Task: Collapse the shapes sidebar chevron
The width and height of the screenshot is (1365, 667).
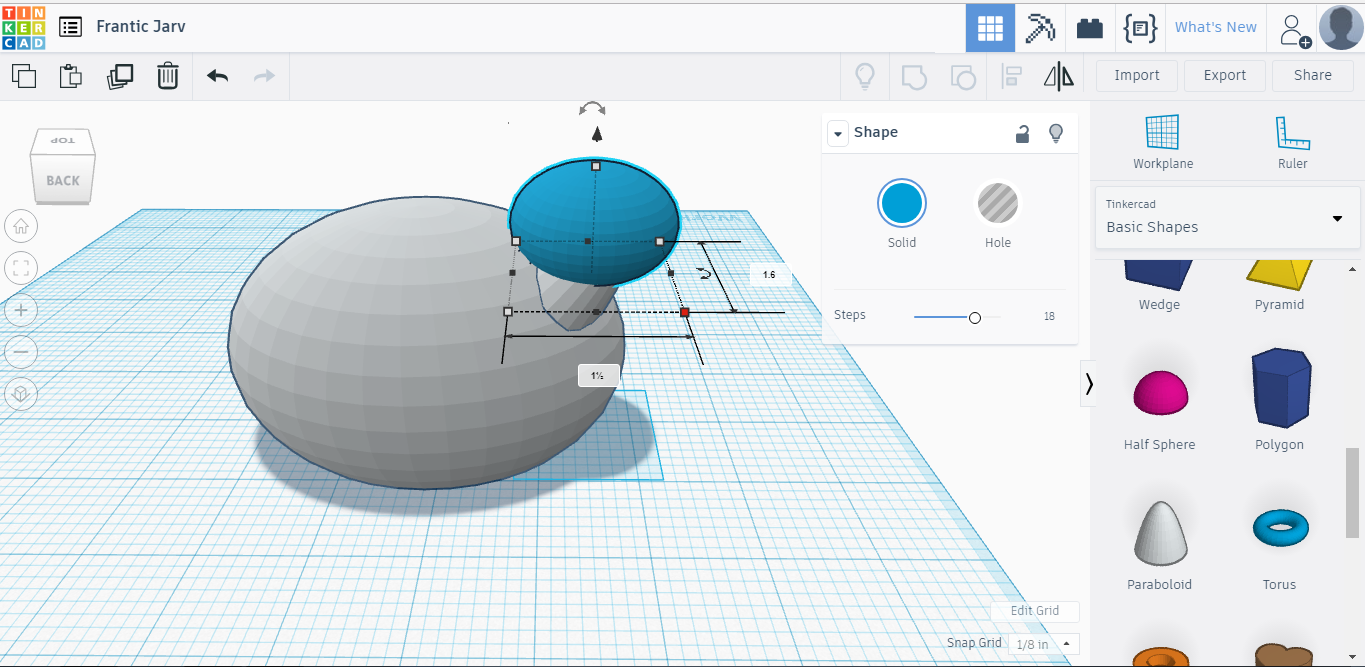Action: pos(1089,384)
